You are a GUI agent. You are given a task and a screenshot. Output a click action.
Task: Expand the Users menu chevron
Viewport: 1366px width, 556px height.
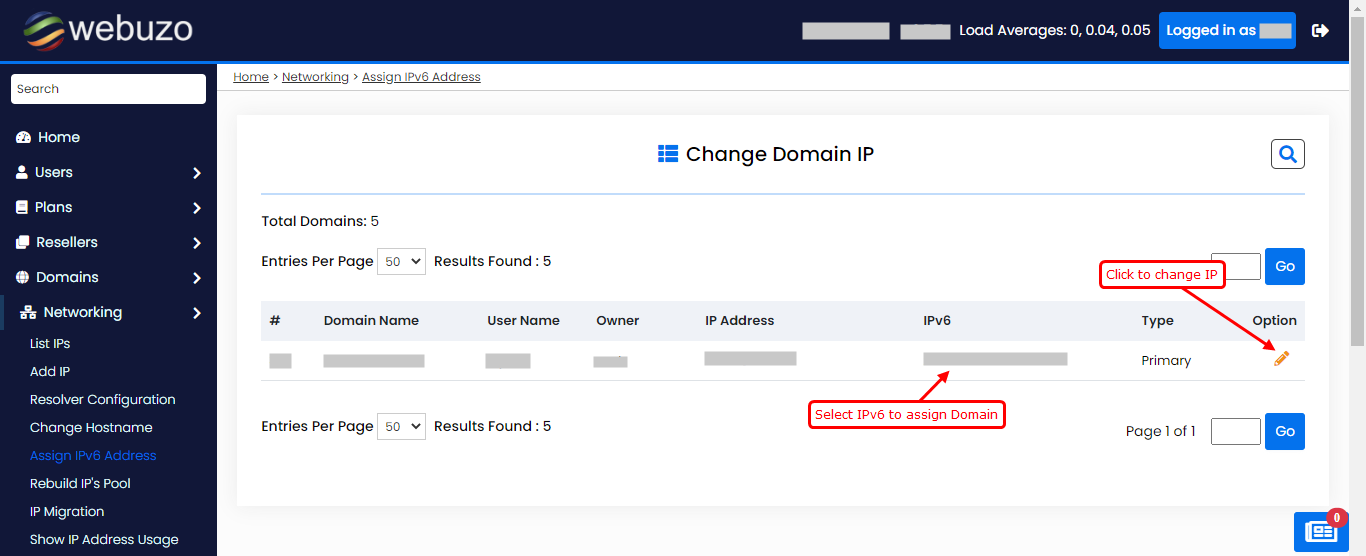[x=197, y=173]
